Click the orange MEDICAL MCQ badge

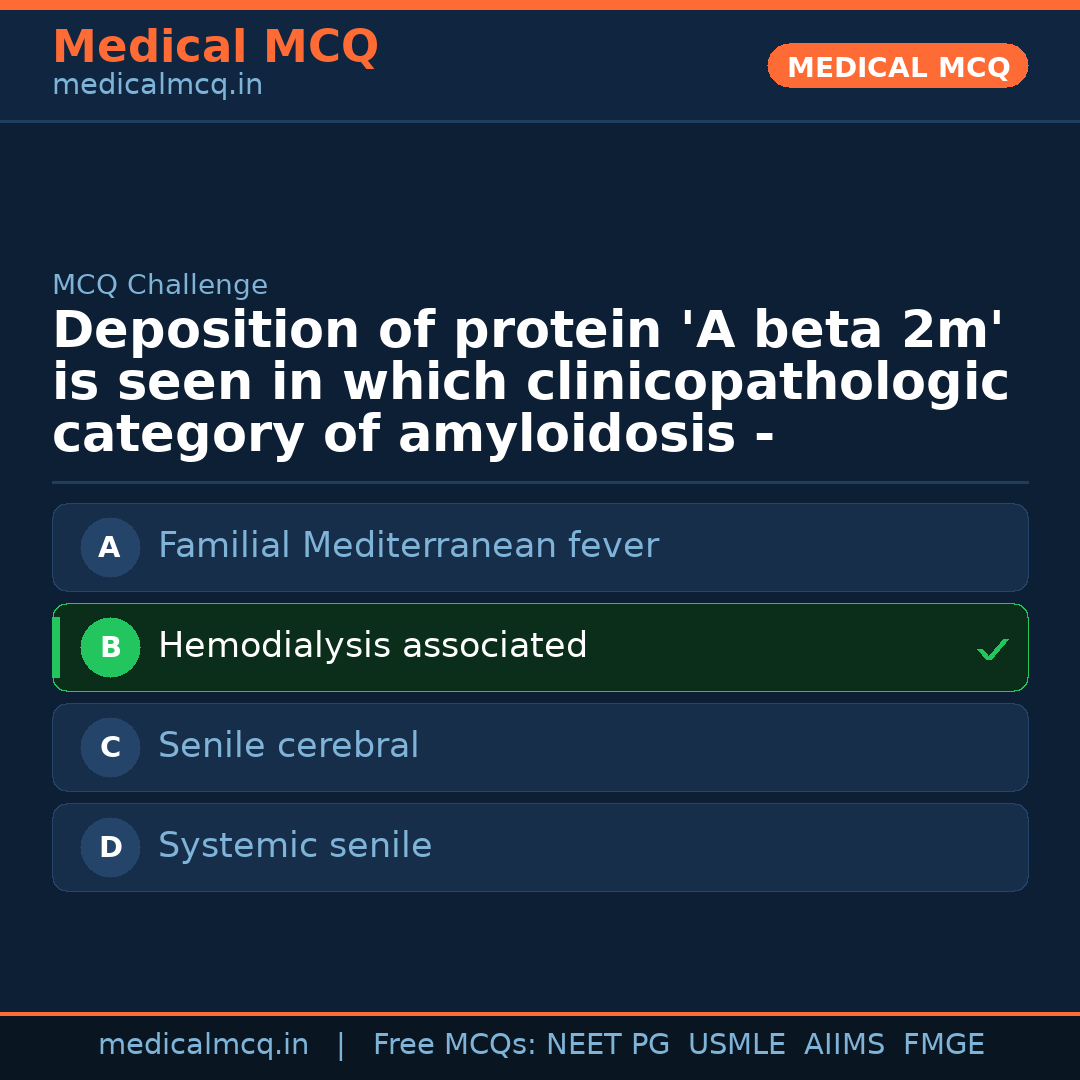coord(897,67)
